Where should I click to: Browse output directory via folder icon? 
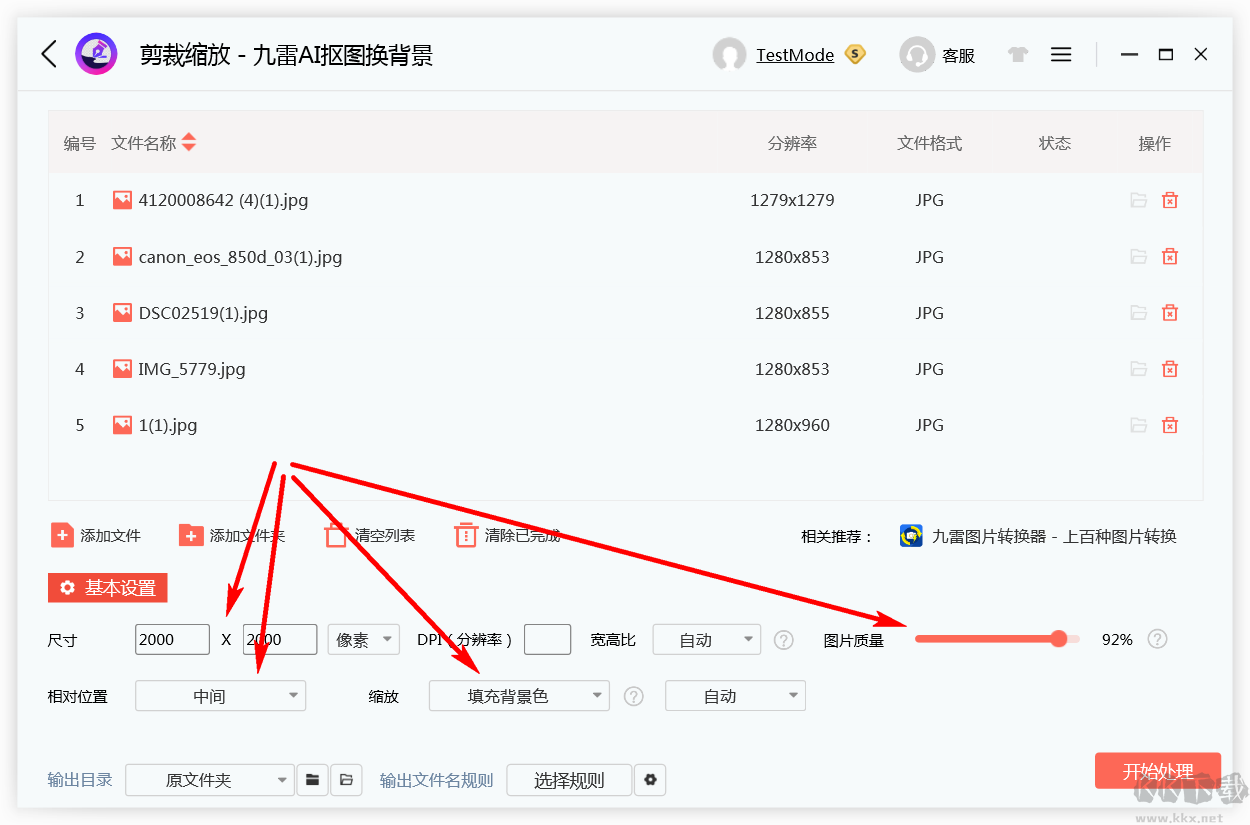click(x=313, y=780)
